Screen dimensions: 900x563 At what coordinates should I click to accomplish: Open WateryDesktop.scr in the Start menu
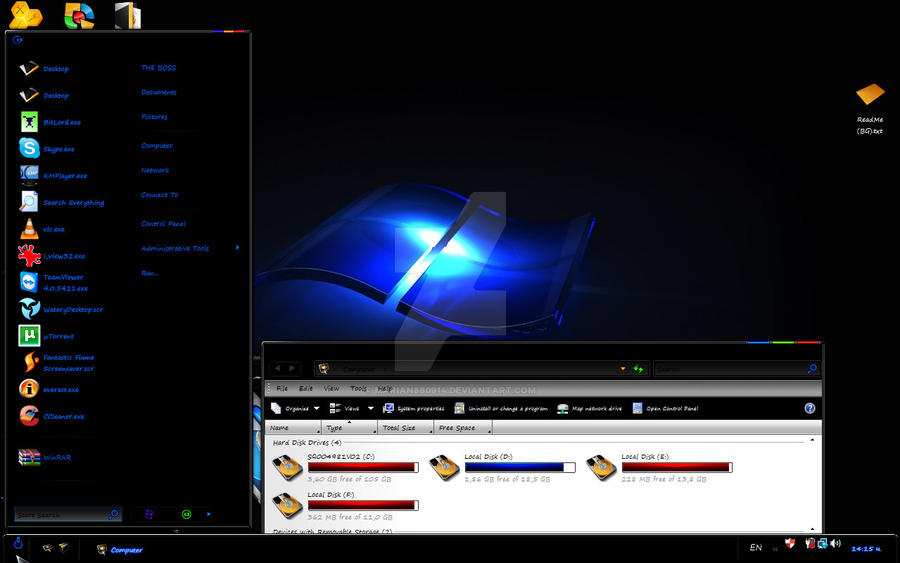61,309
